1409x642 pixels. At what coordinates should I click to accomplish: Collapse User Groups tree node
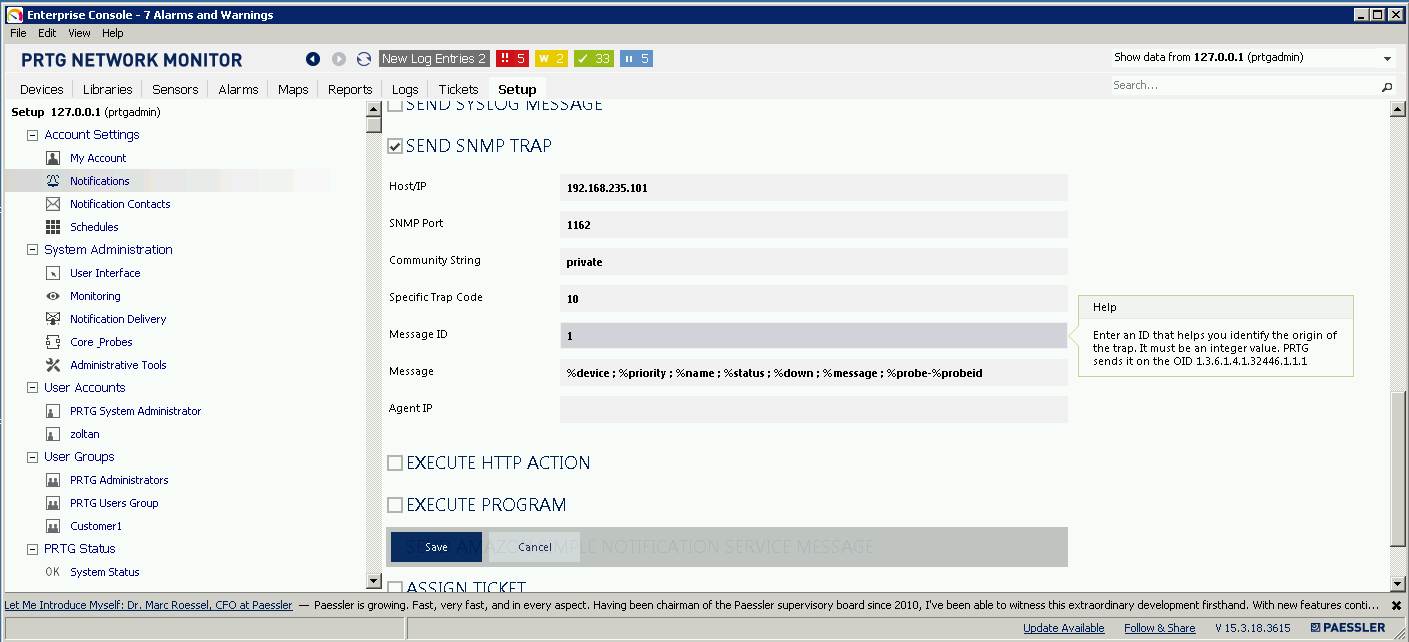coord(32,457)
